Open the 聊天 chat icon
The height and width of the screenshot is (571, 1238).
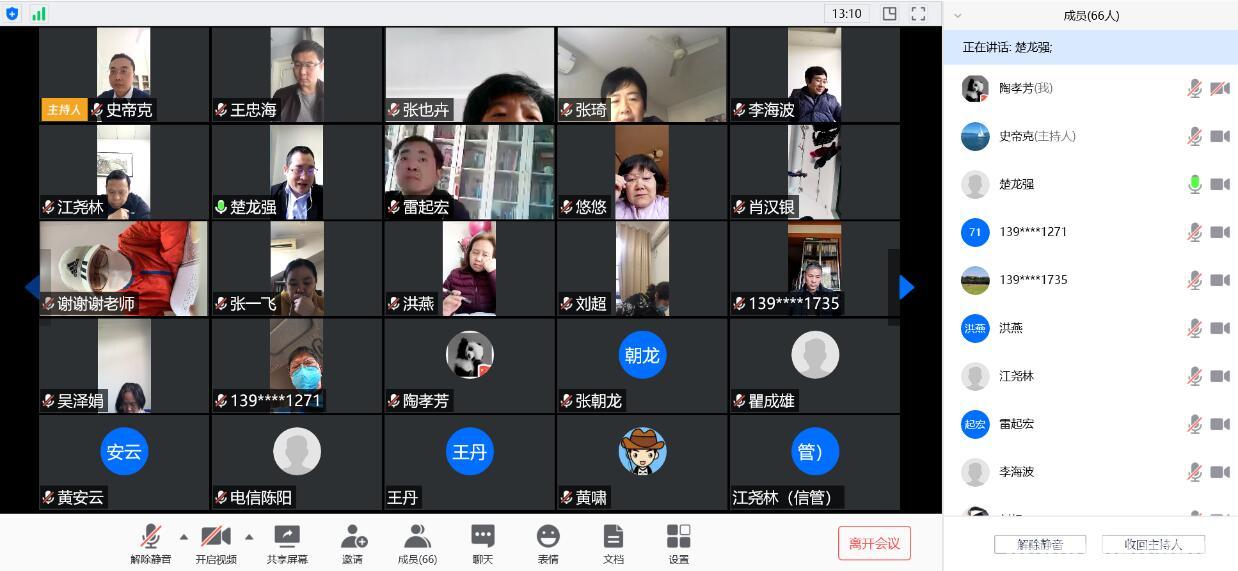482,537
